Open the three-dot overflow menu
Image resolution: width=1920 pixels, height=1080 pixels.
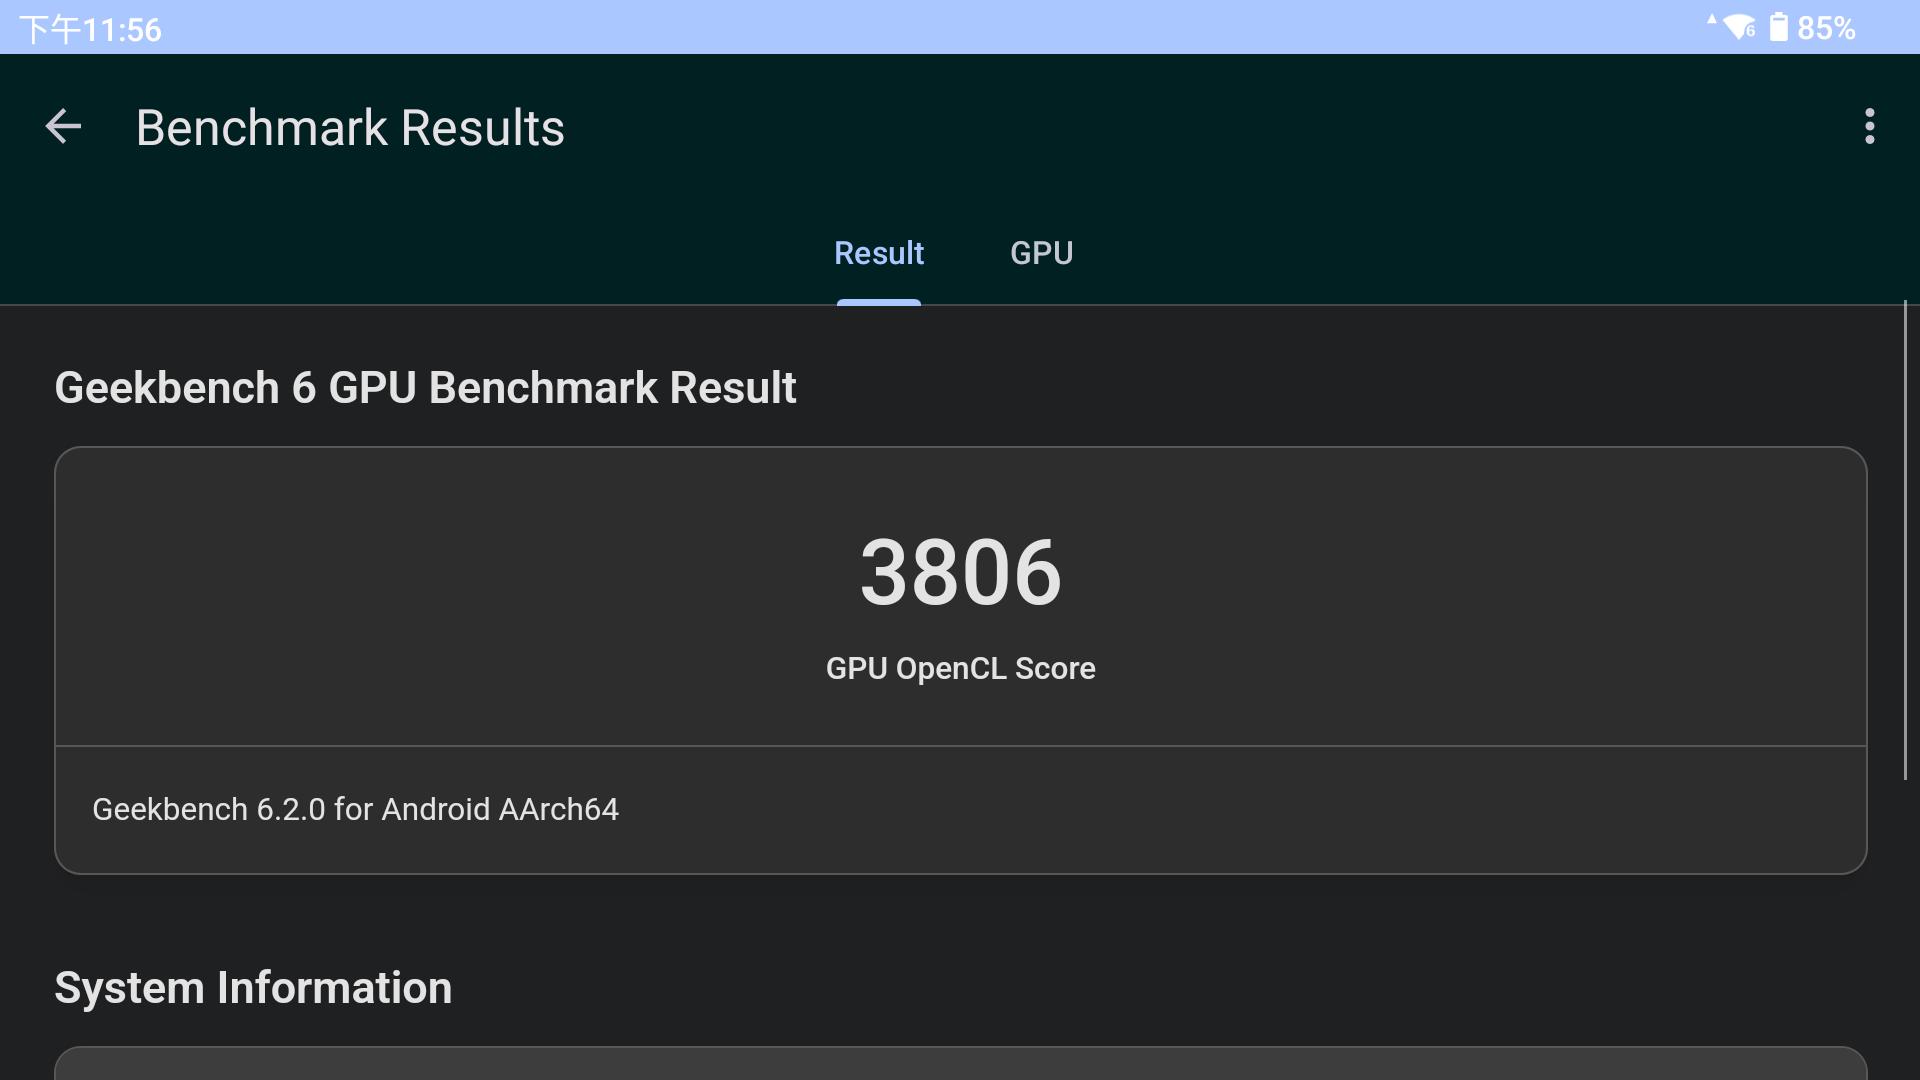(1869, 127)
